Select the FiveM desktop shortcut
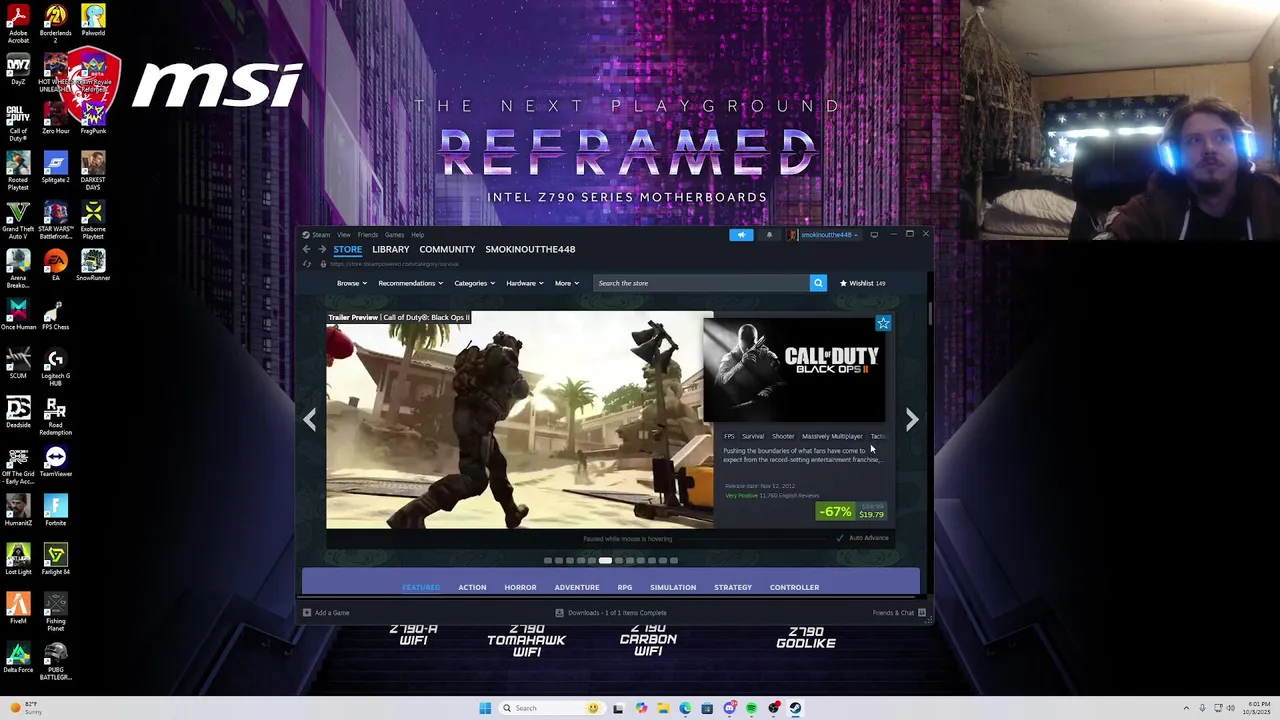Viewport: 1280px width, 720px height. 18,608
